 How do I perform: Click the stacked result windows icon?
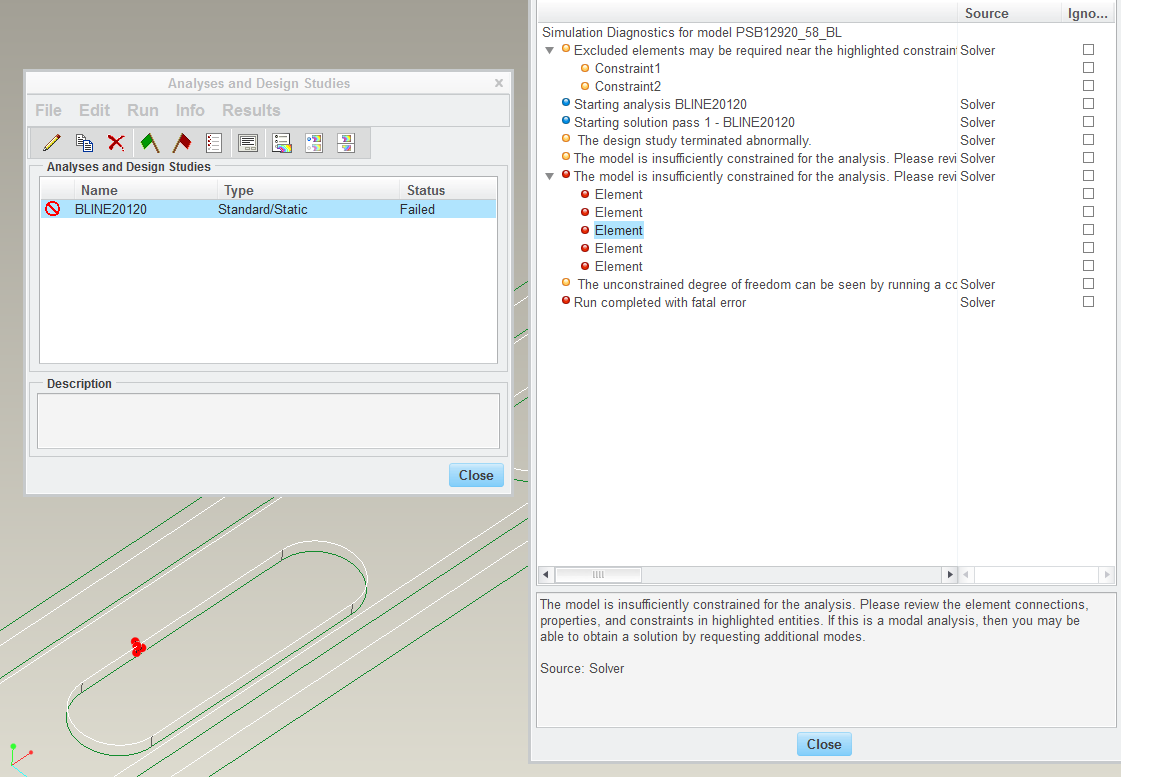346,142
